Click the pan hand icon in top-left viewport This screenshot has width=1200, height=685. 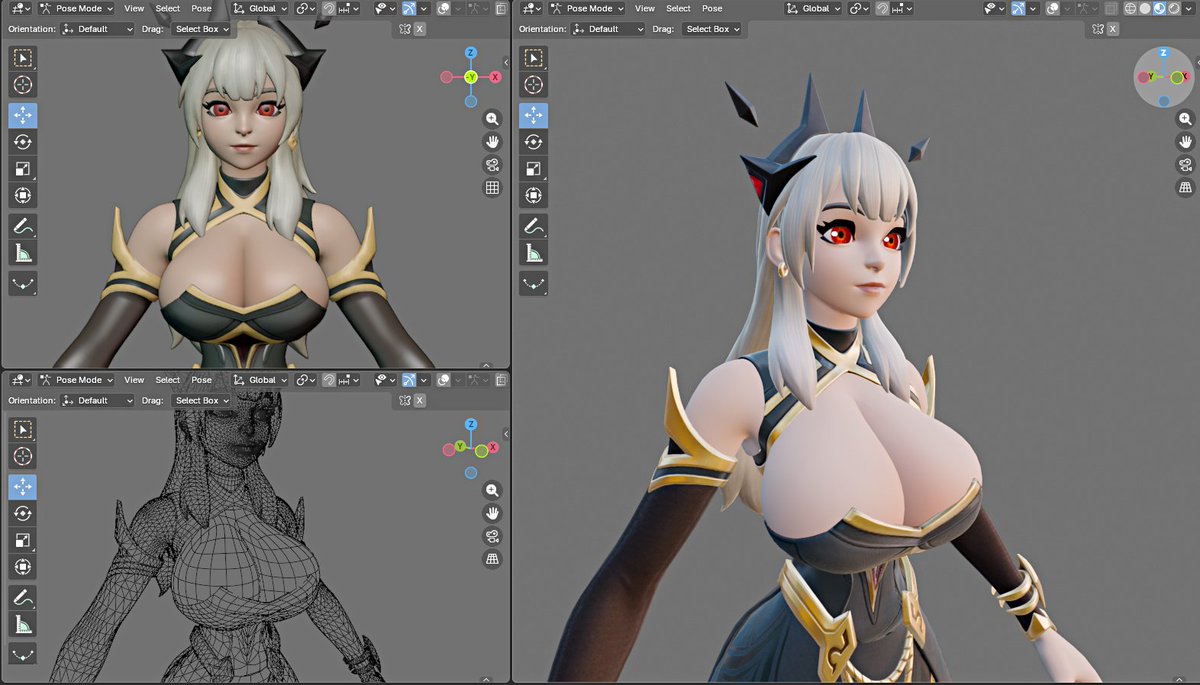pos(492,141)
